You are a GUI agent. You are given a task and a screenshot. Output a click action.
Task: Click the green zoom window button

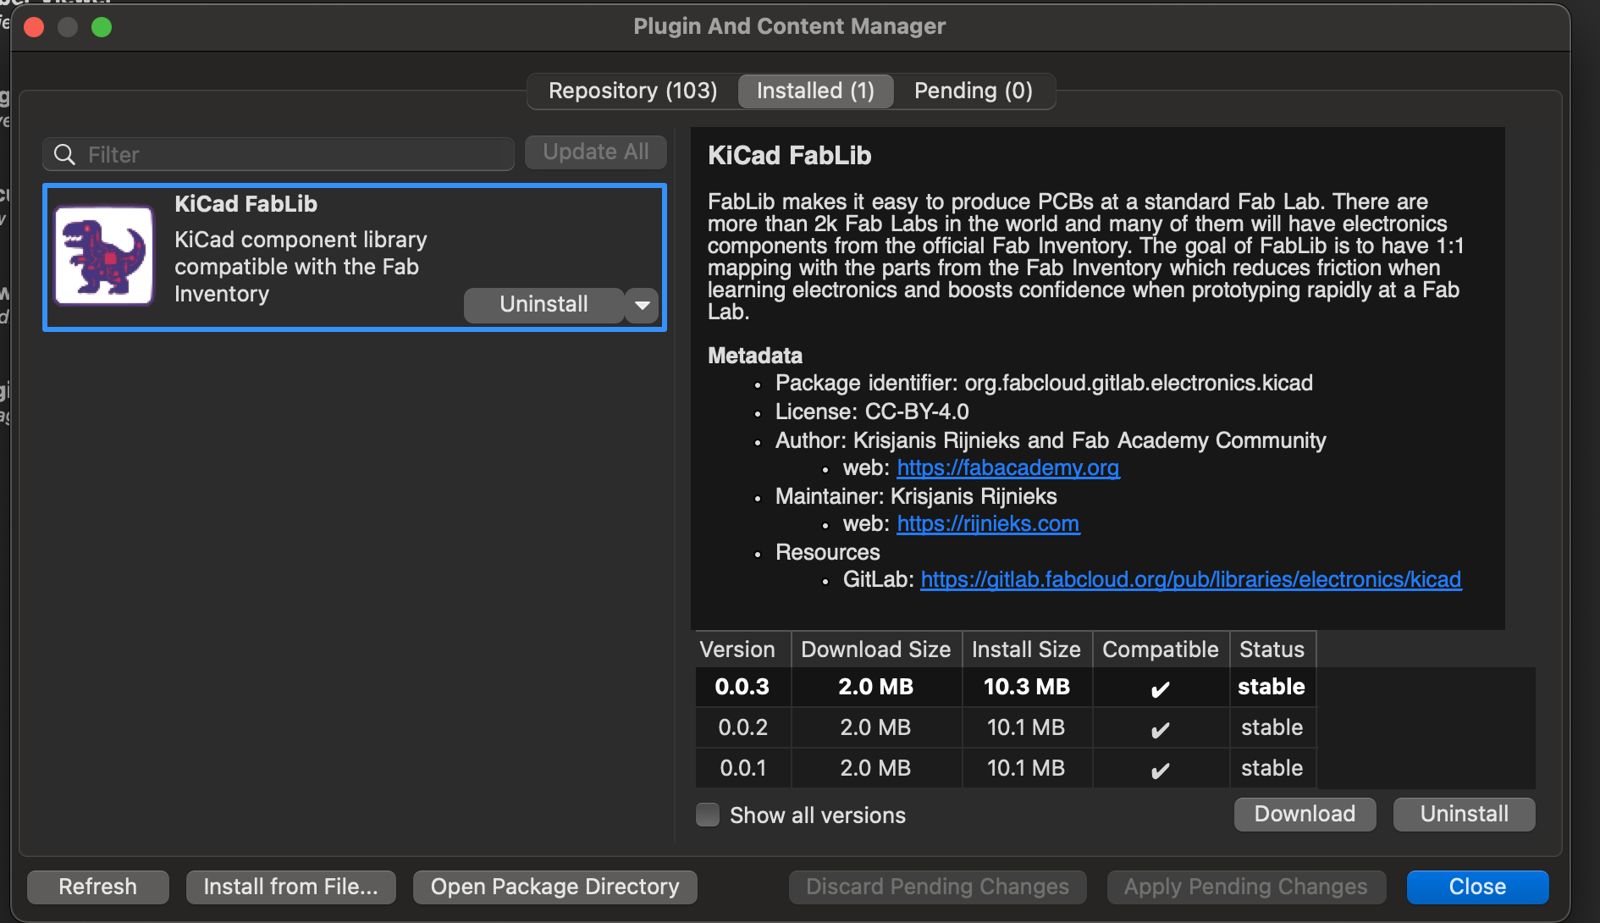(102, 27)
